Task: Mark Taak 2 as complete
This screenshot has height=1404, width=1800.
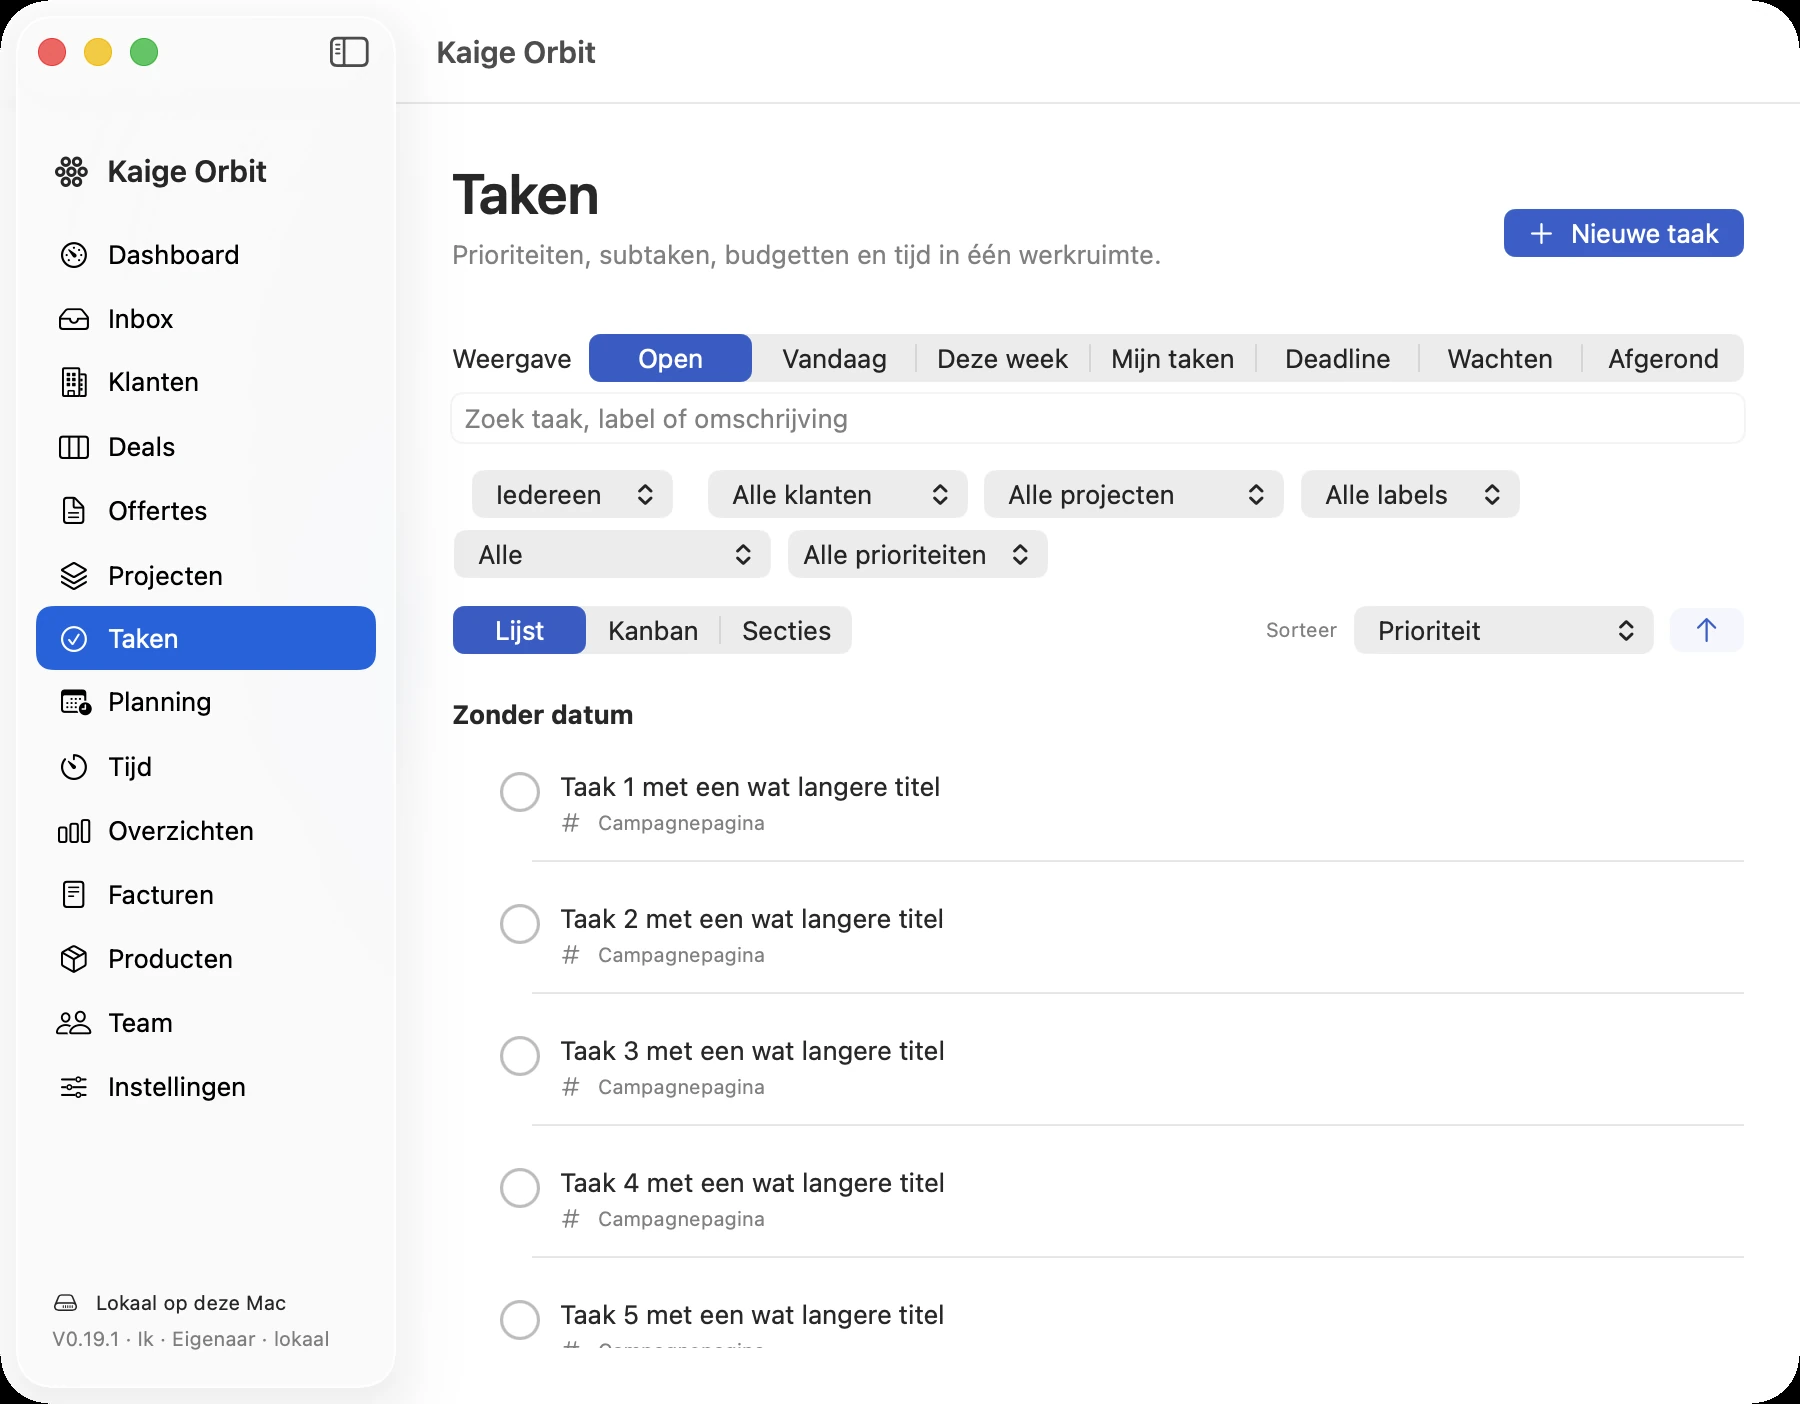Action: pyautogui.click(x=520, y=924)
